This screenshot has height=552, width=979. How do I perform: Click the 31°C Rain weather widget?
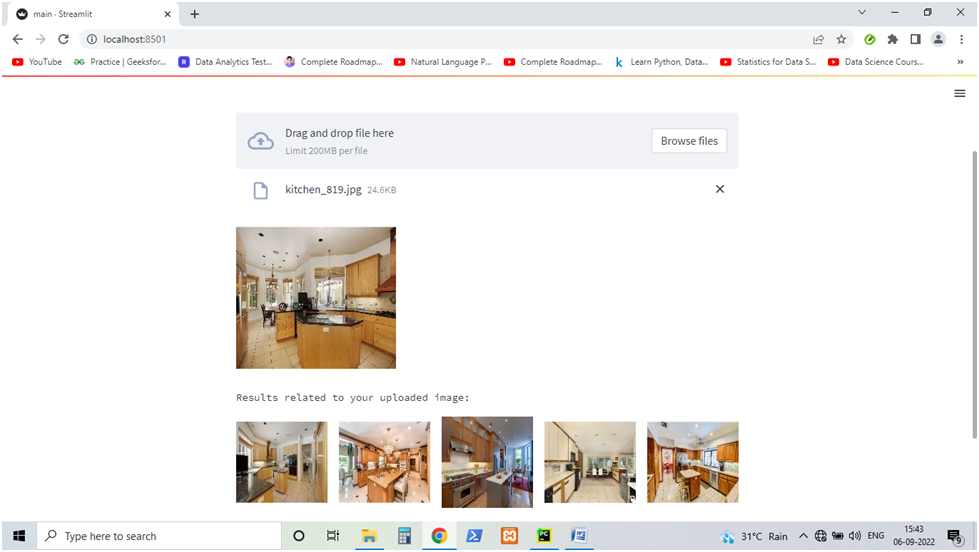click(754, 536)
